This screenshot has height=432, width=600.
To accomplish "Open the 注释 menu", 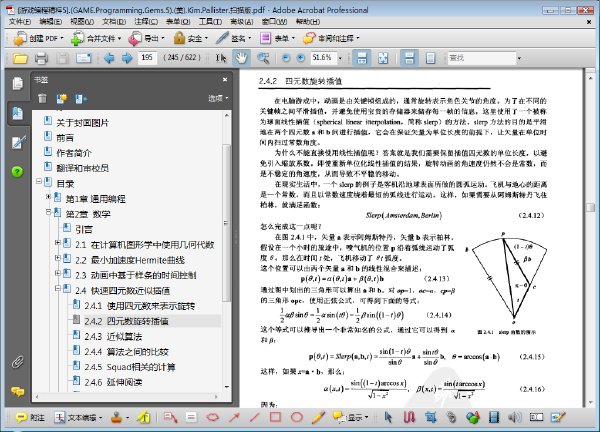I will 146,21.
